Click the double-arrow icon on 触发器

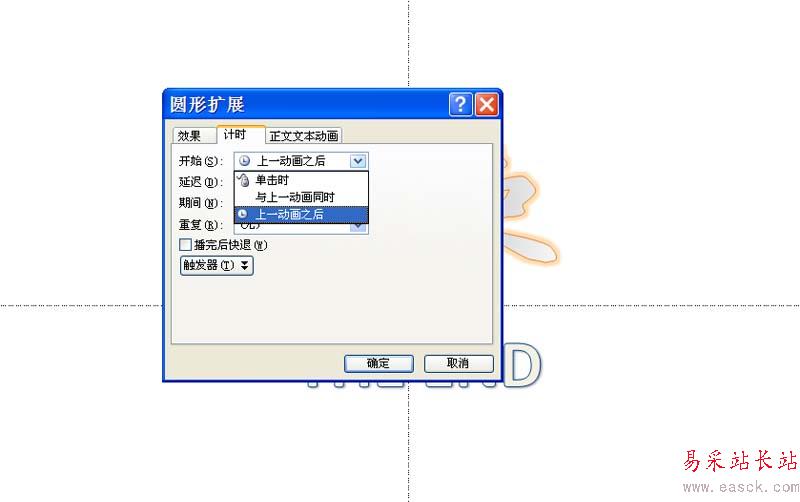(x=244, y=265)
